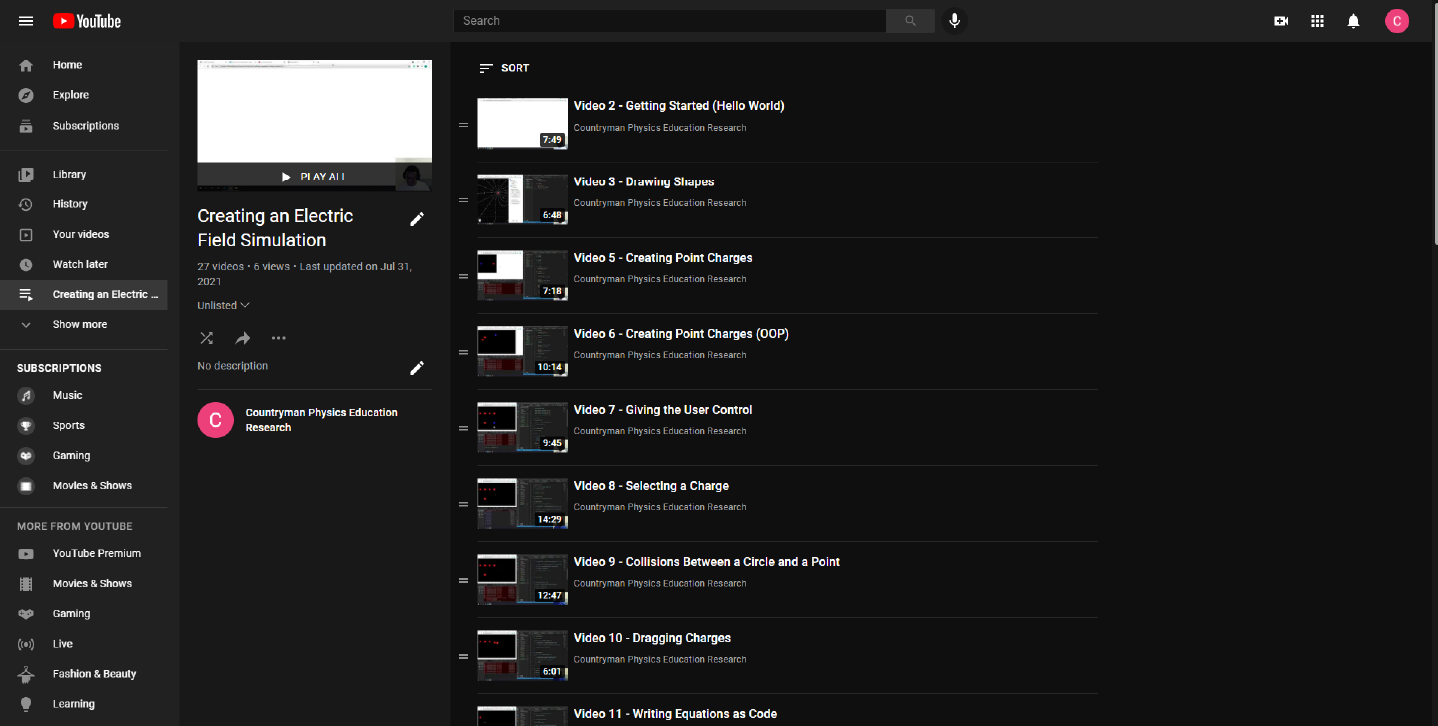
Task: Open Countryman Physics Education Research channel name
Action: [321, 420]
